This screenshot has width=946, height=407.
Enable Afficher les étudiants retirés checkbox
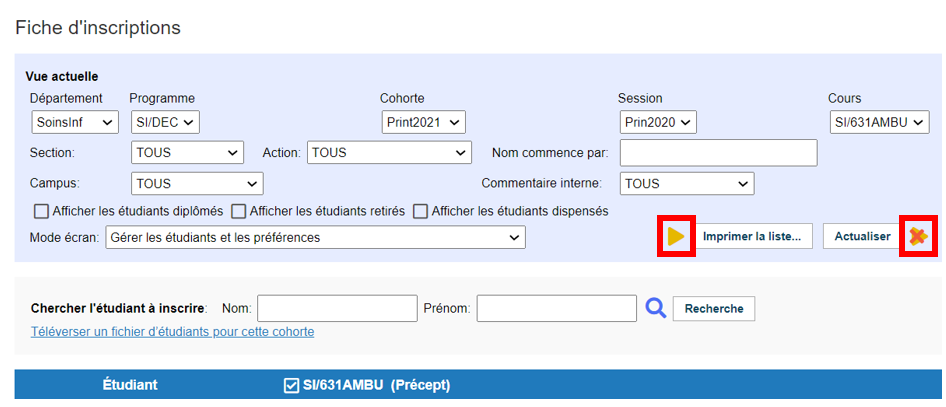[x=239, y=212]
